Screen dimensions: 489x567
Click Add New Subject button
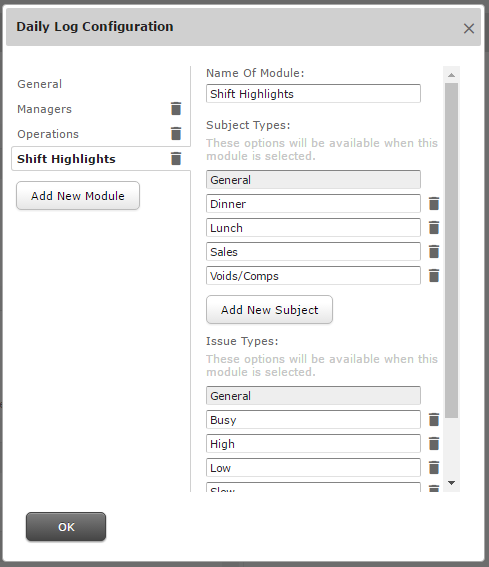click(269, 310)
